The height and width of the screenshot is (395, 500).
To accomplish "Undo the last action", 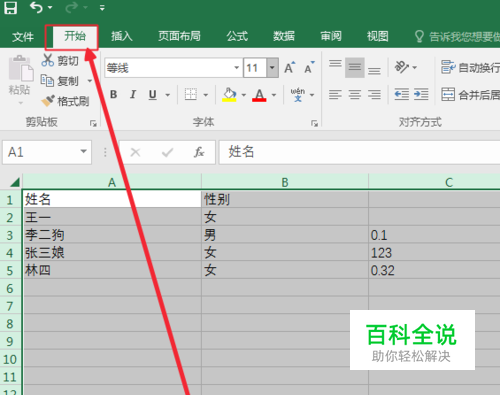I will point(36,7).
